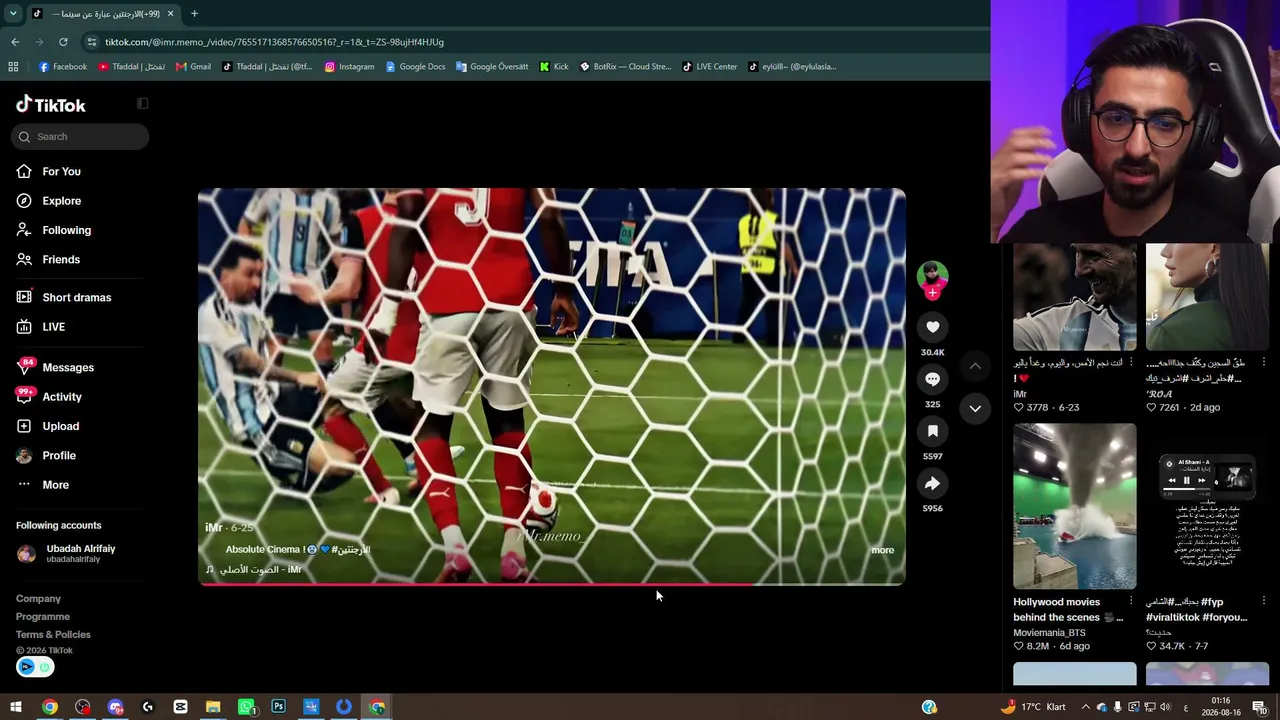Collapse the TikTok sidebar panel icon
Viewport: 1280px width, 720px height.
click(x=142, y=103)
